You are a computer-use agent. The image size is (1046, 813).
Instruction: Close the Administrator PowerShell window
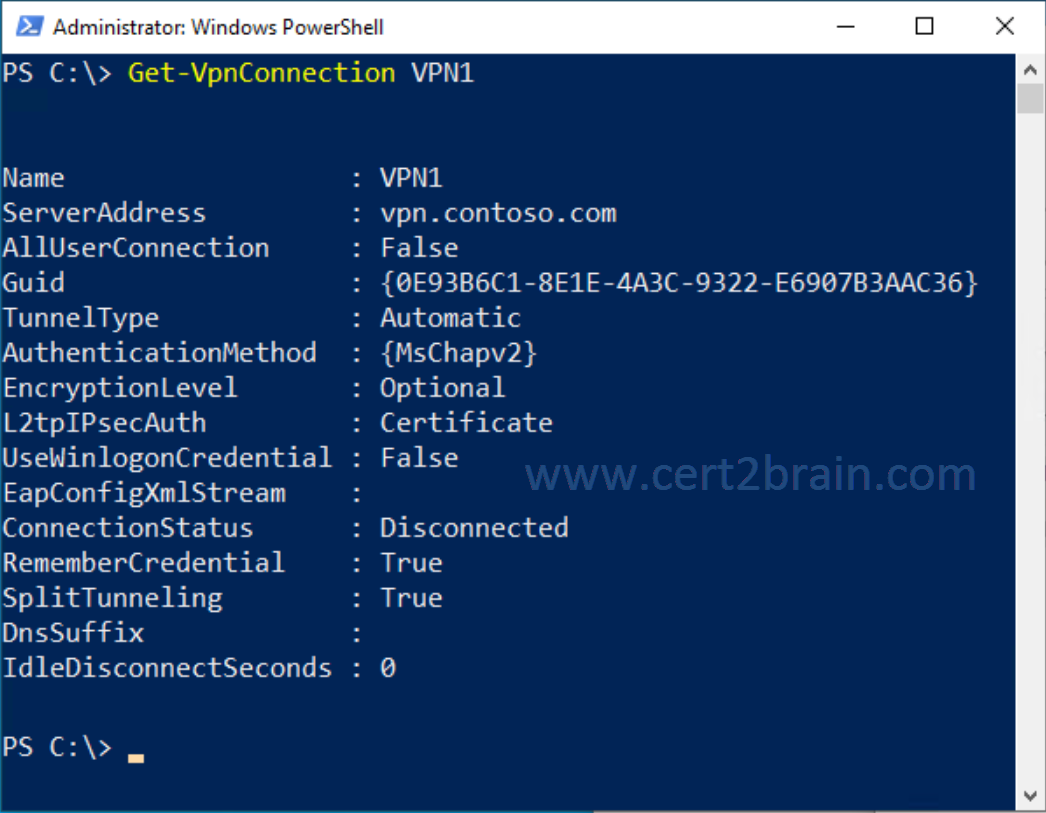[1004, 27]
